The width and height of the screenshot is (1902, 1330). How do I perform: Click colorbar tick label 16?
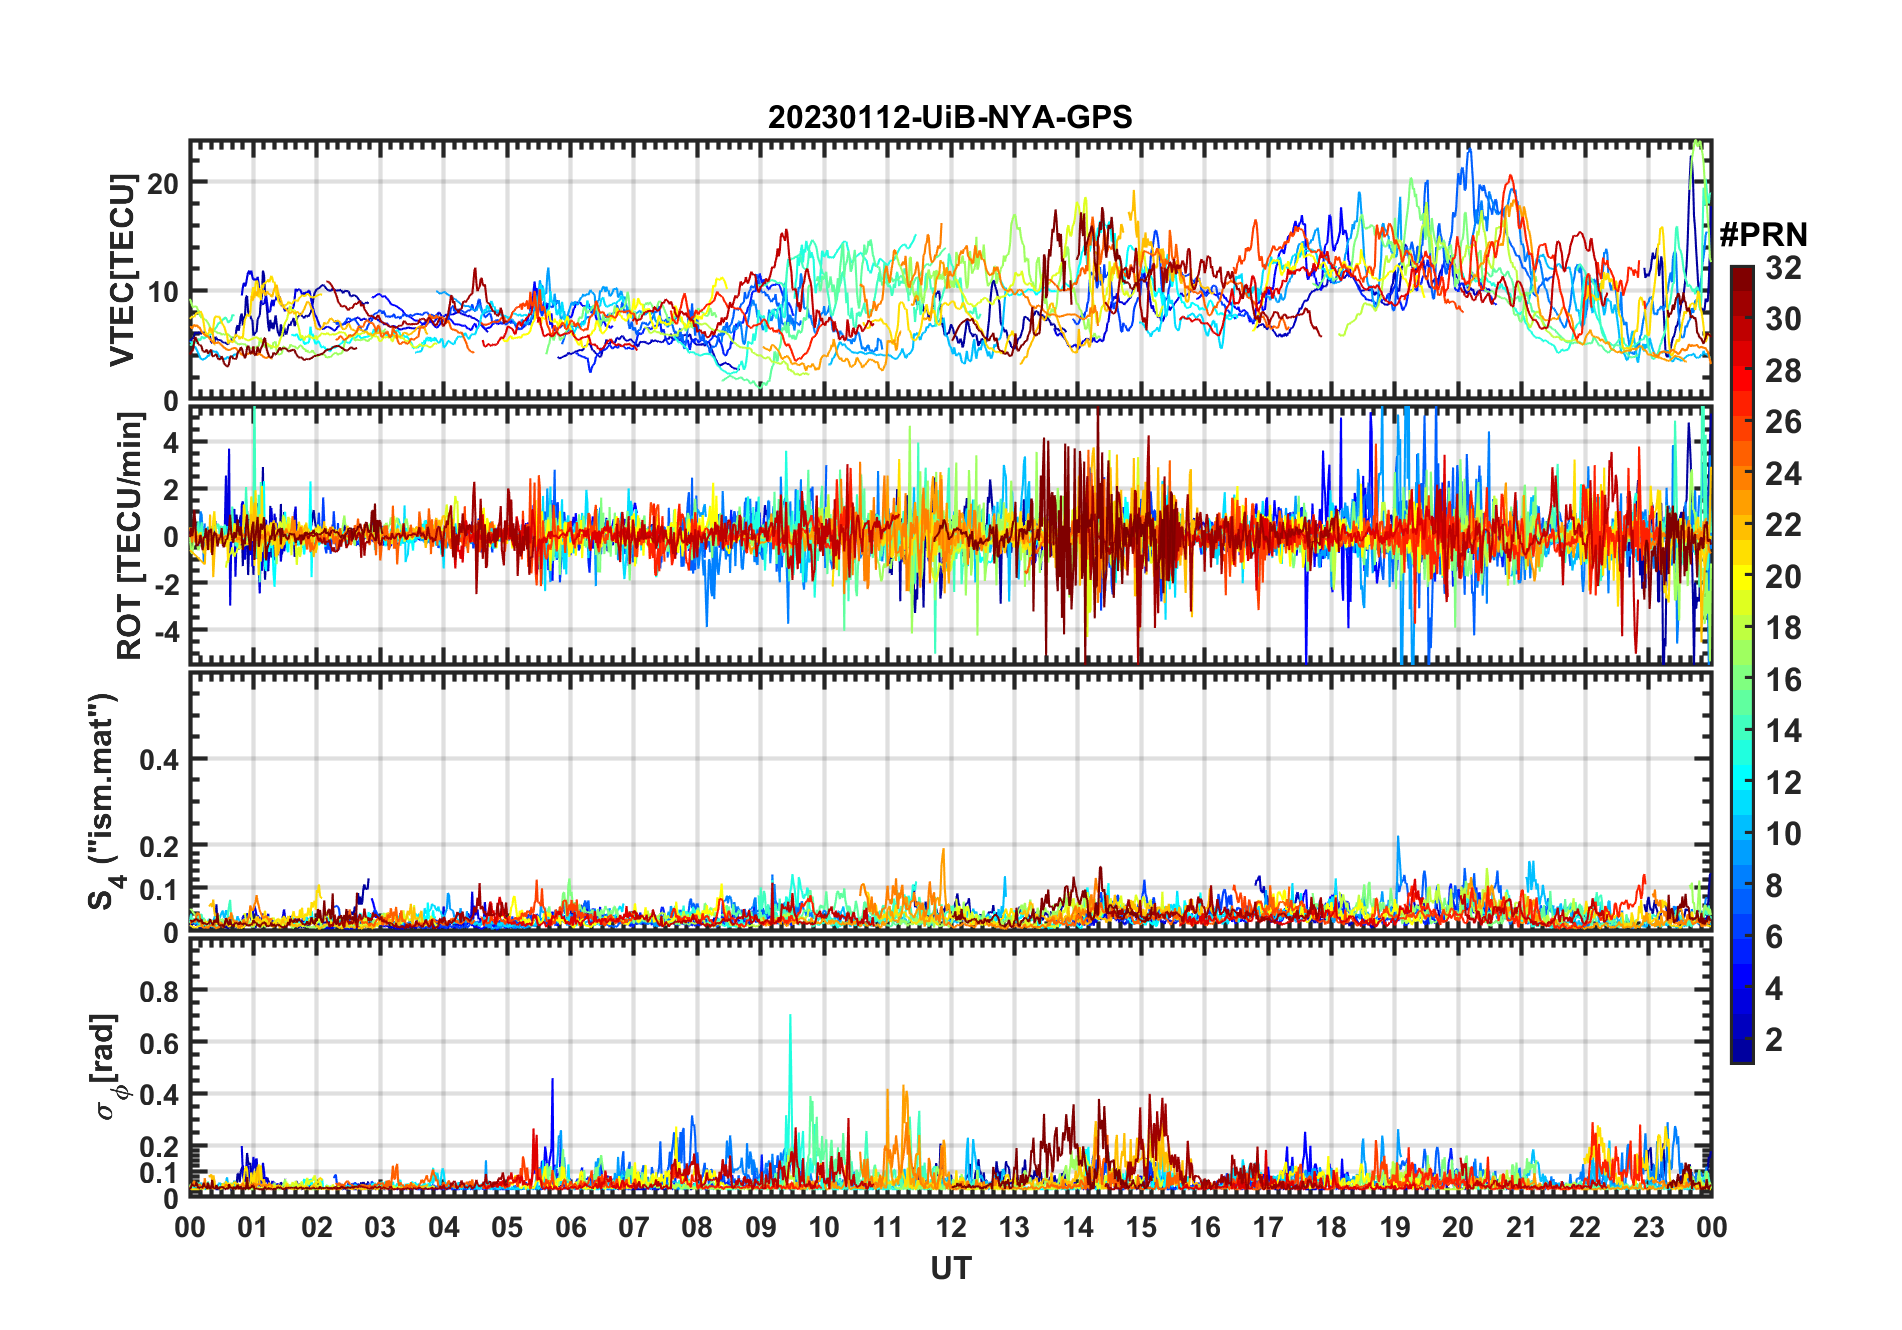coord(1783,680)
